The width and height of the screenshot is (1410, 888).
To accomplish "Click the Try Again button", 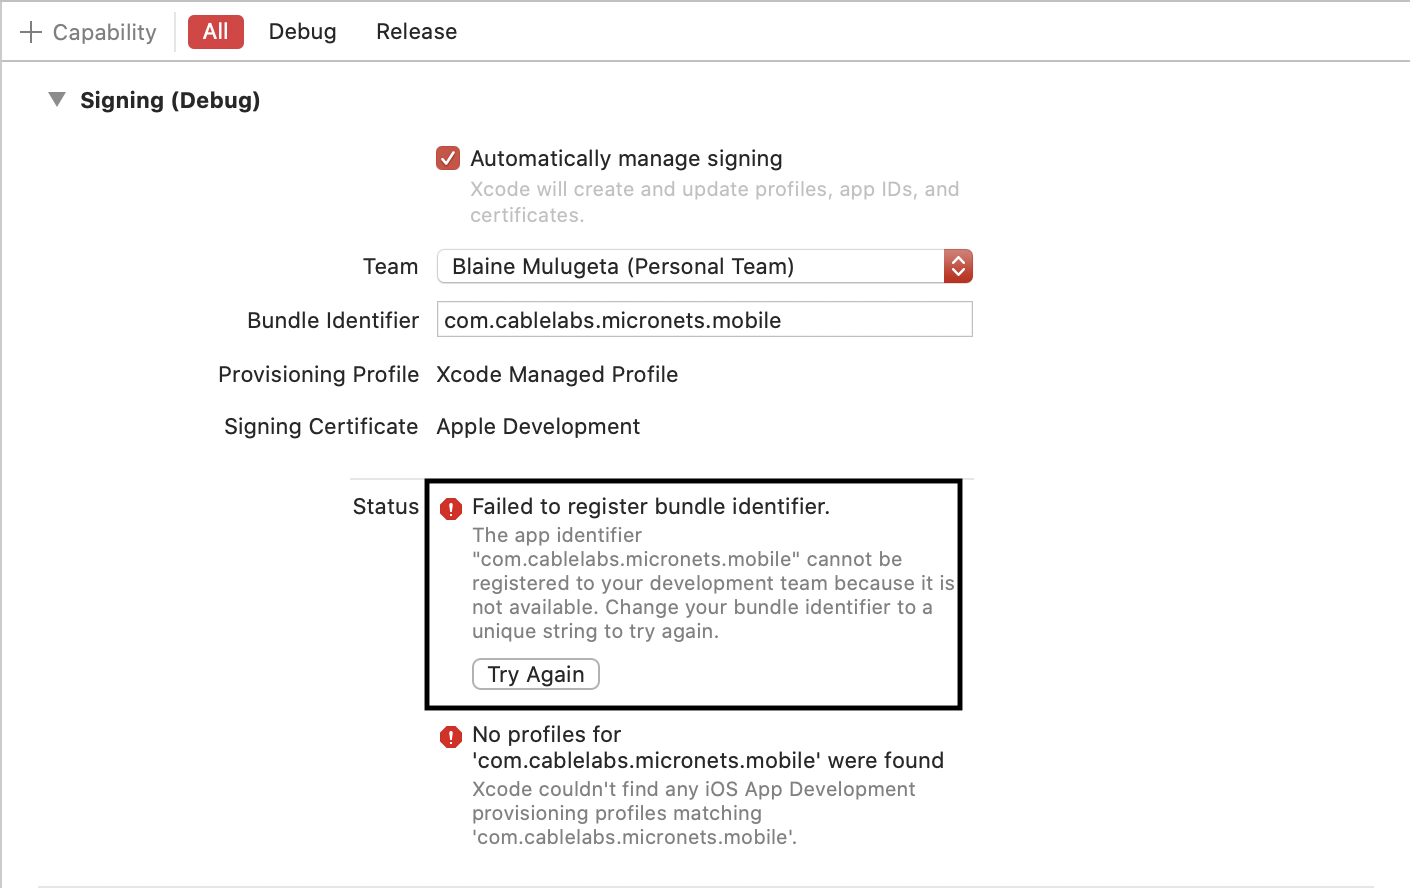I will (x=536, y=674).
